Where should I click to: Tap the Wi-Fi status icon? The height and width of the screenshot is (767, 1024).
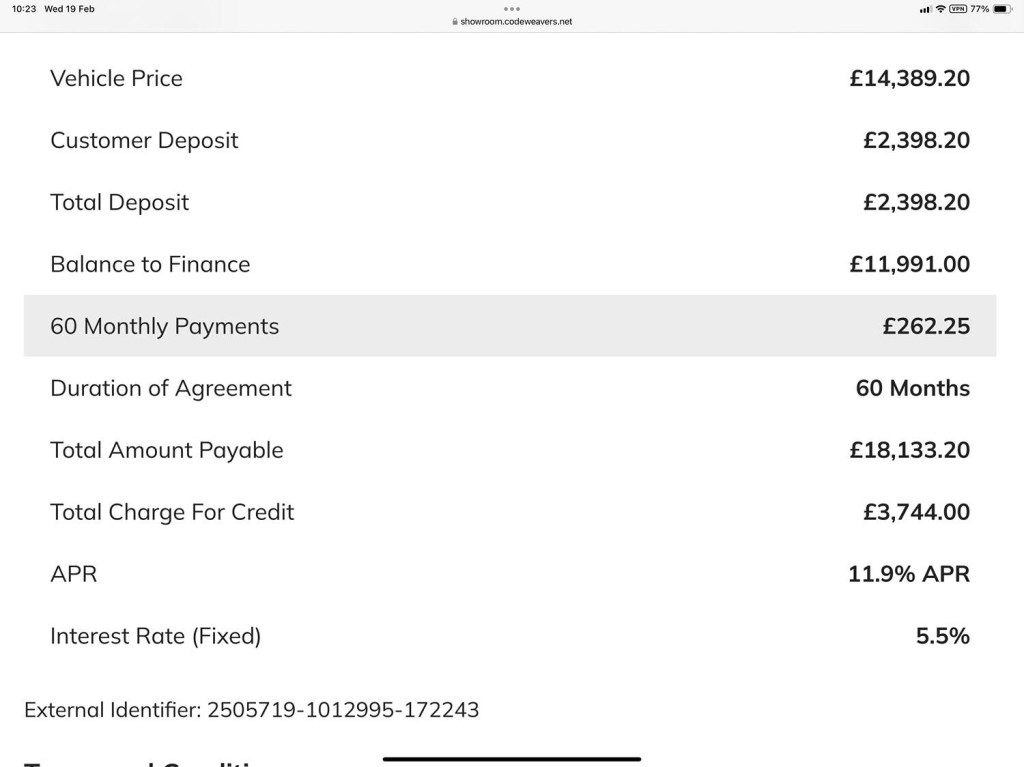tap(940, 9)
